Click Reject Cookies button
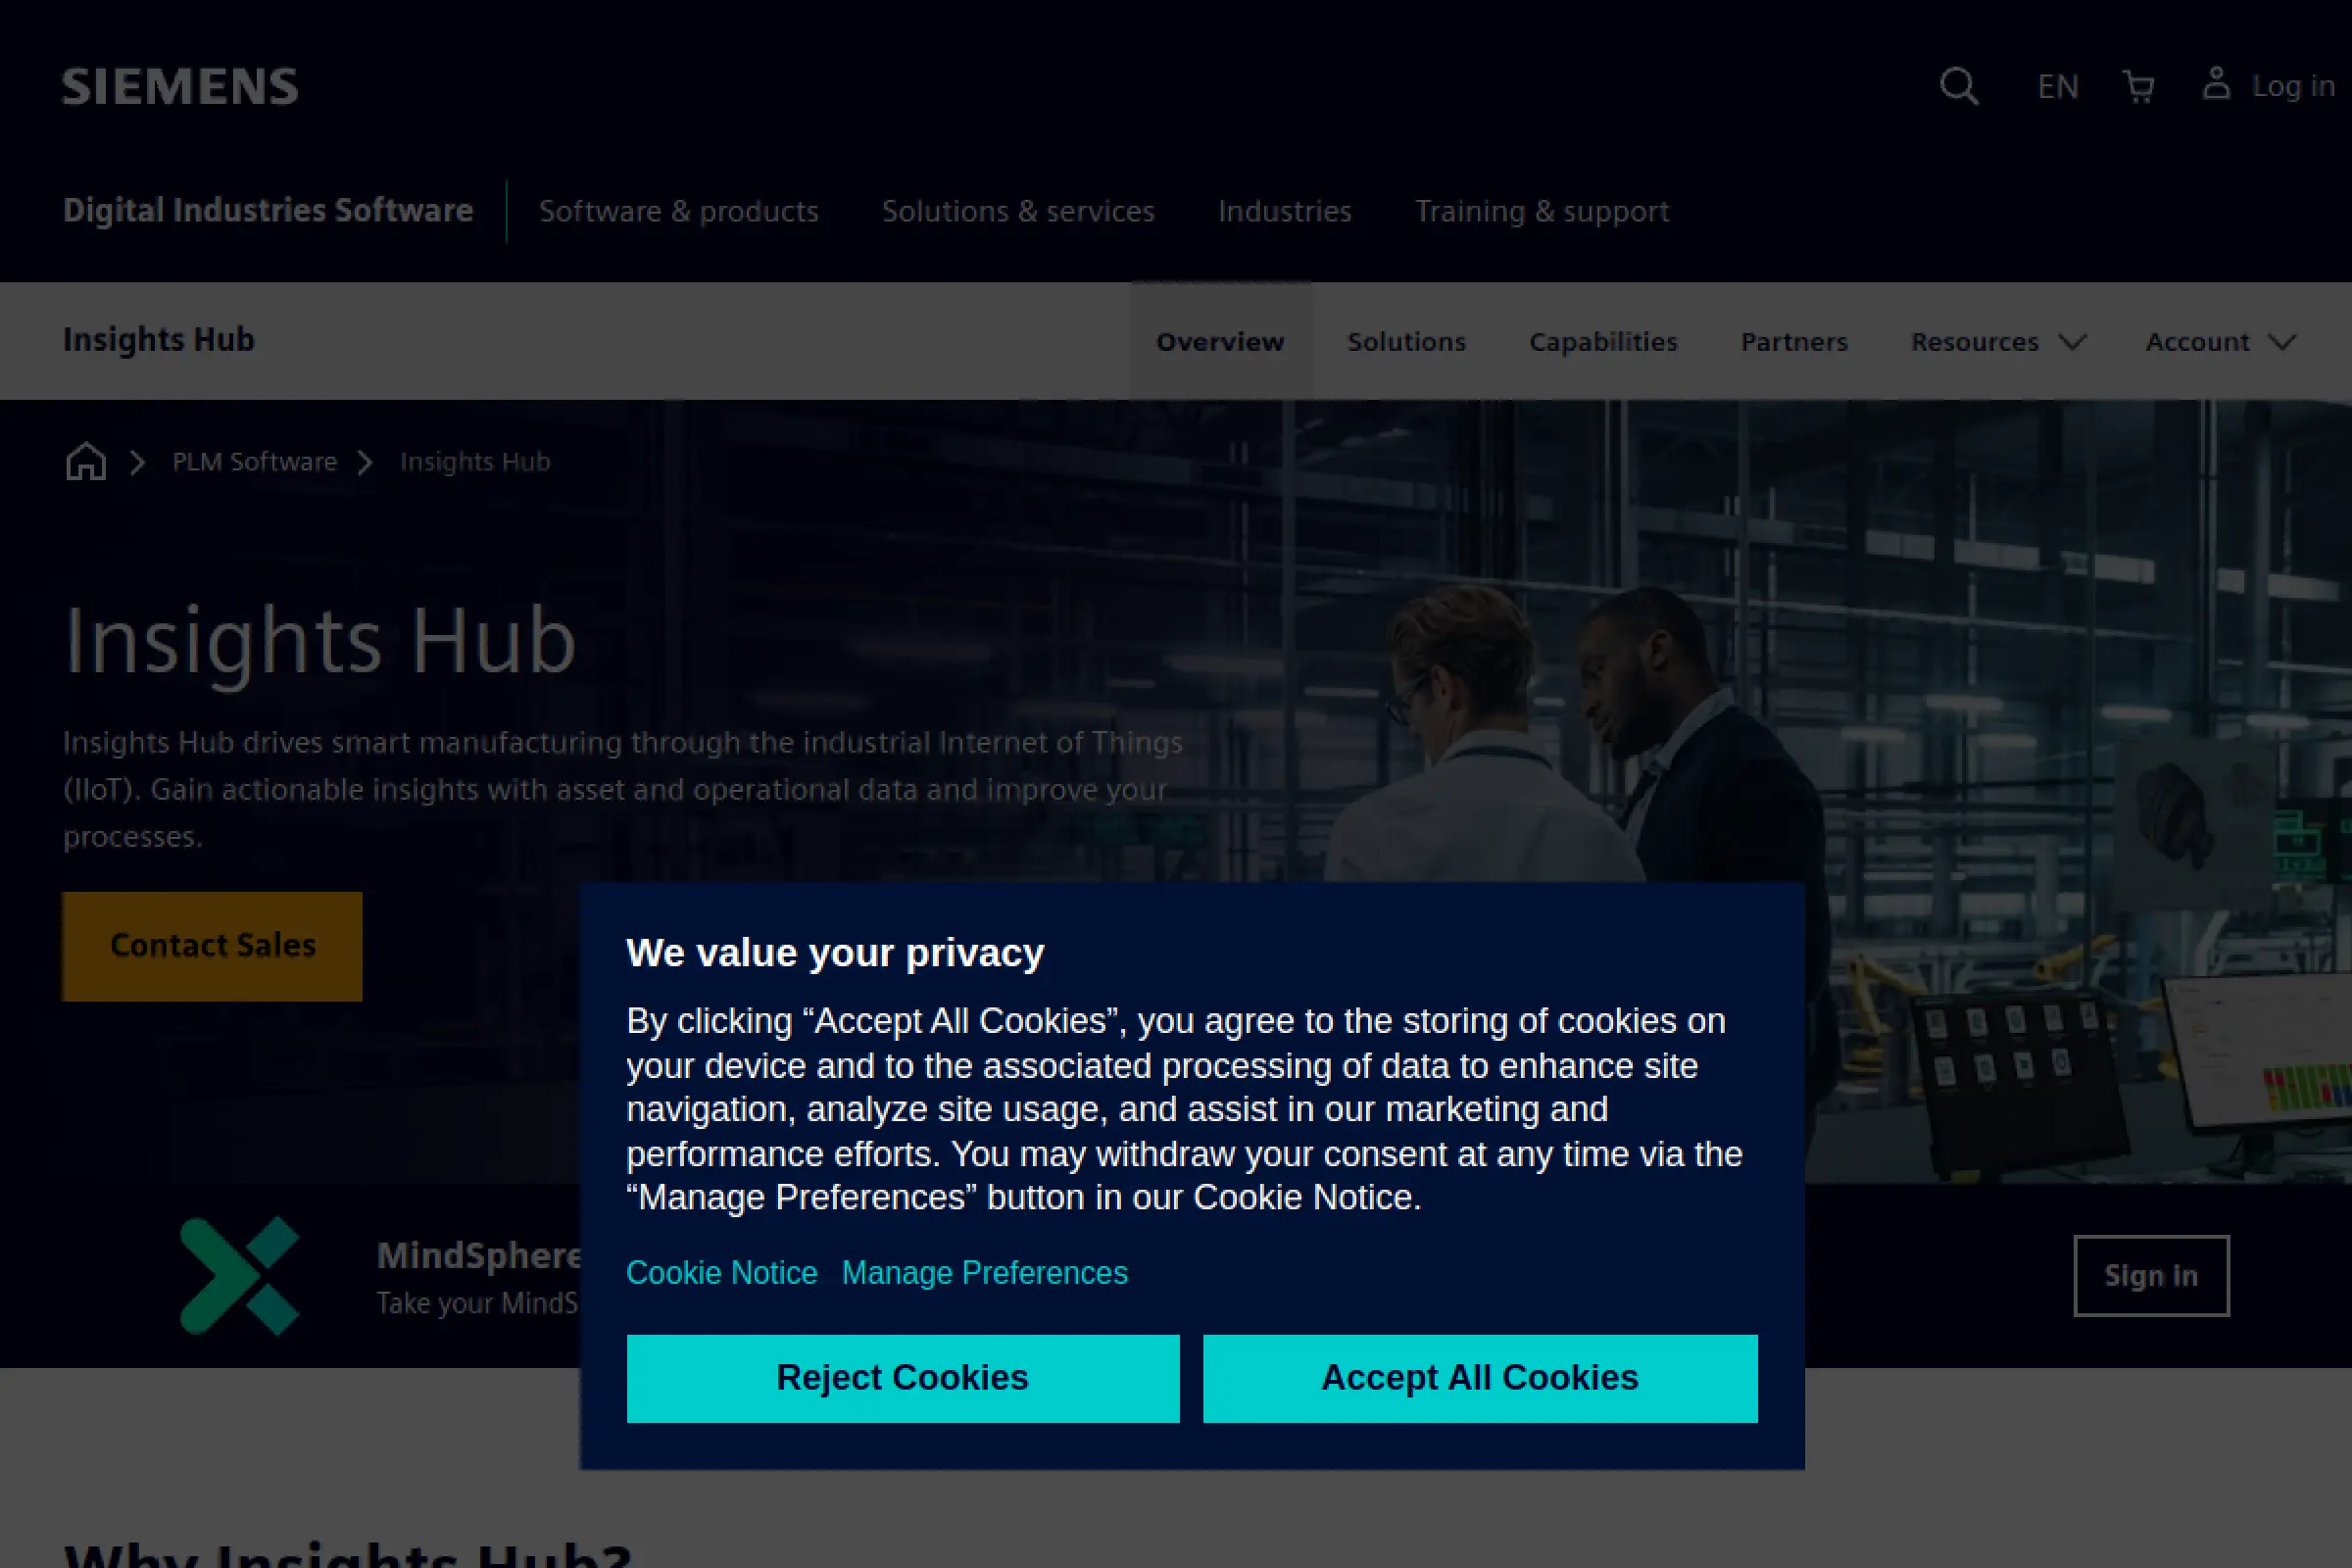2352x1568 pixels. [903, 1378]
